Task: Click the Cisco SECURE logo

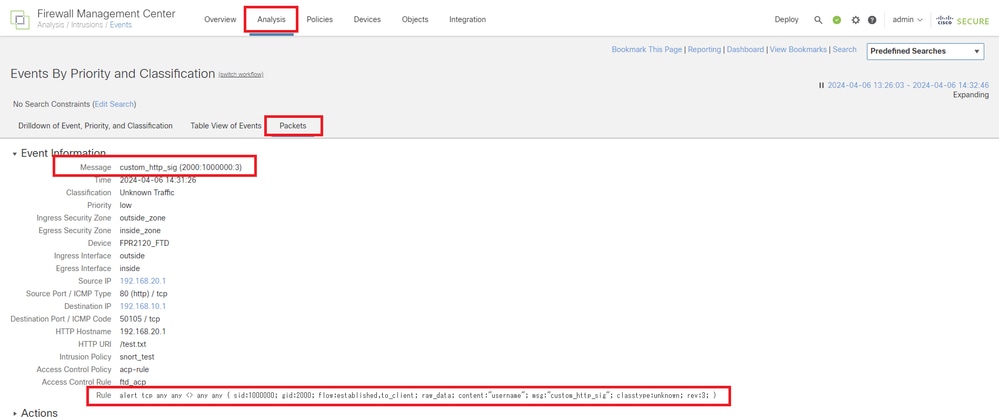Action: tap(962, 20)
